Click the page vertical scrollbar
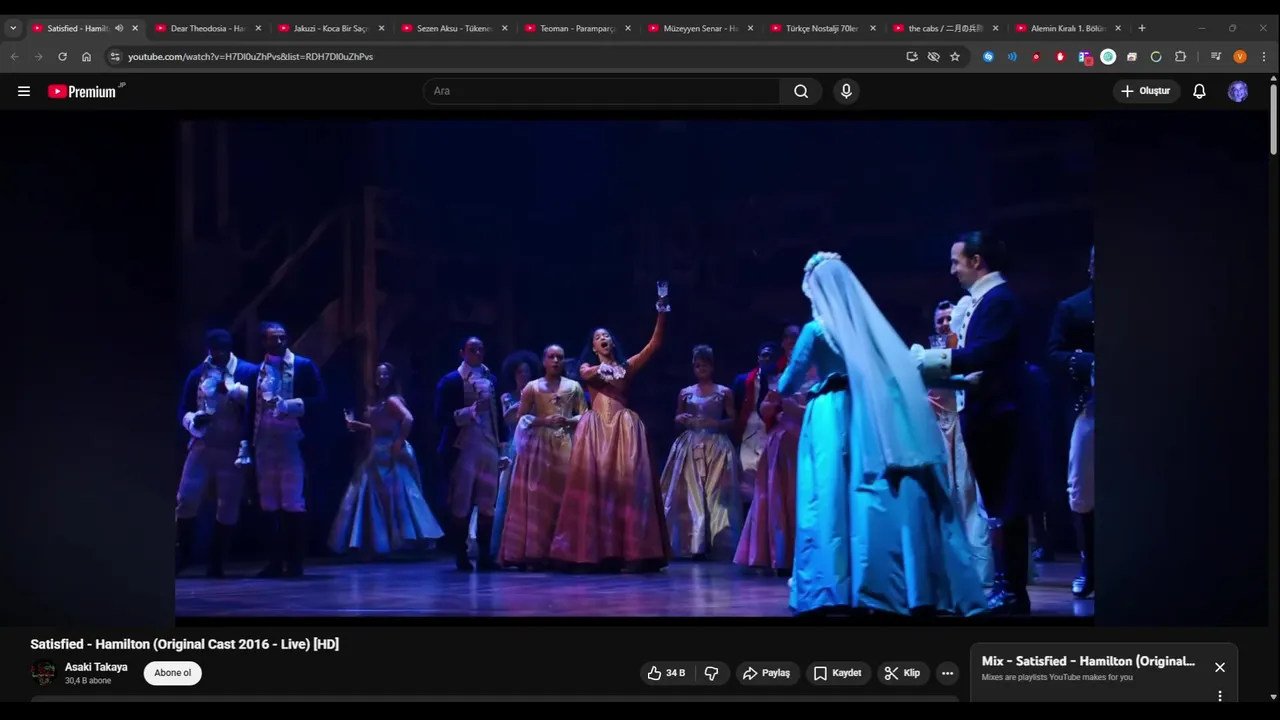Image resolution: width=1280 pixels, height=720 pixels. coord(1273,119)
